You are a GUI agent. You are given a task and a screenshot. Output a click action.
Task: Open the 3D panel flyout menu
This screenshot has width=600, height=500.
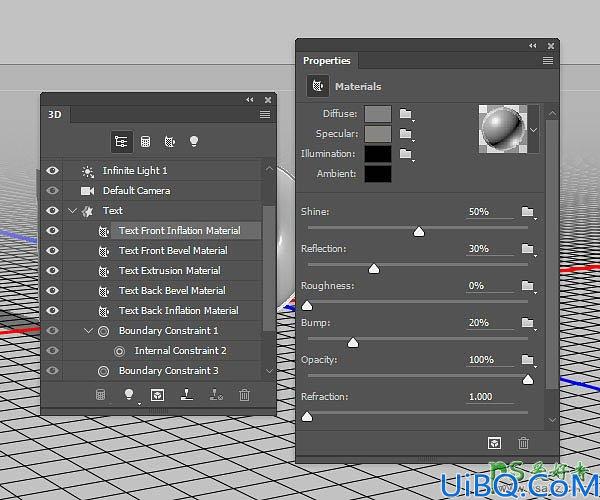(x=265, y=114)
